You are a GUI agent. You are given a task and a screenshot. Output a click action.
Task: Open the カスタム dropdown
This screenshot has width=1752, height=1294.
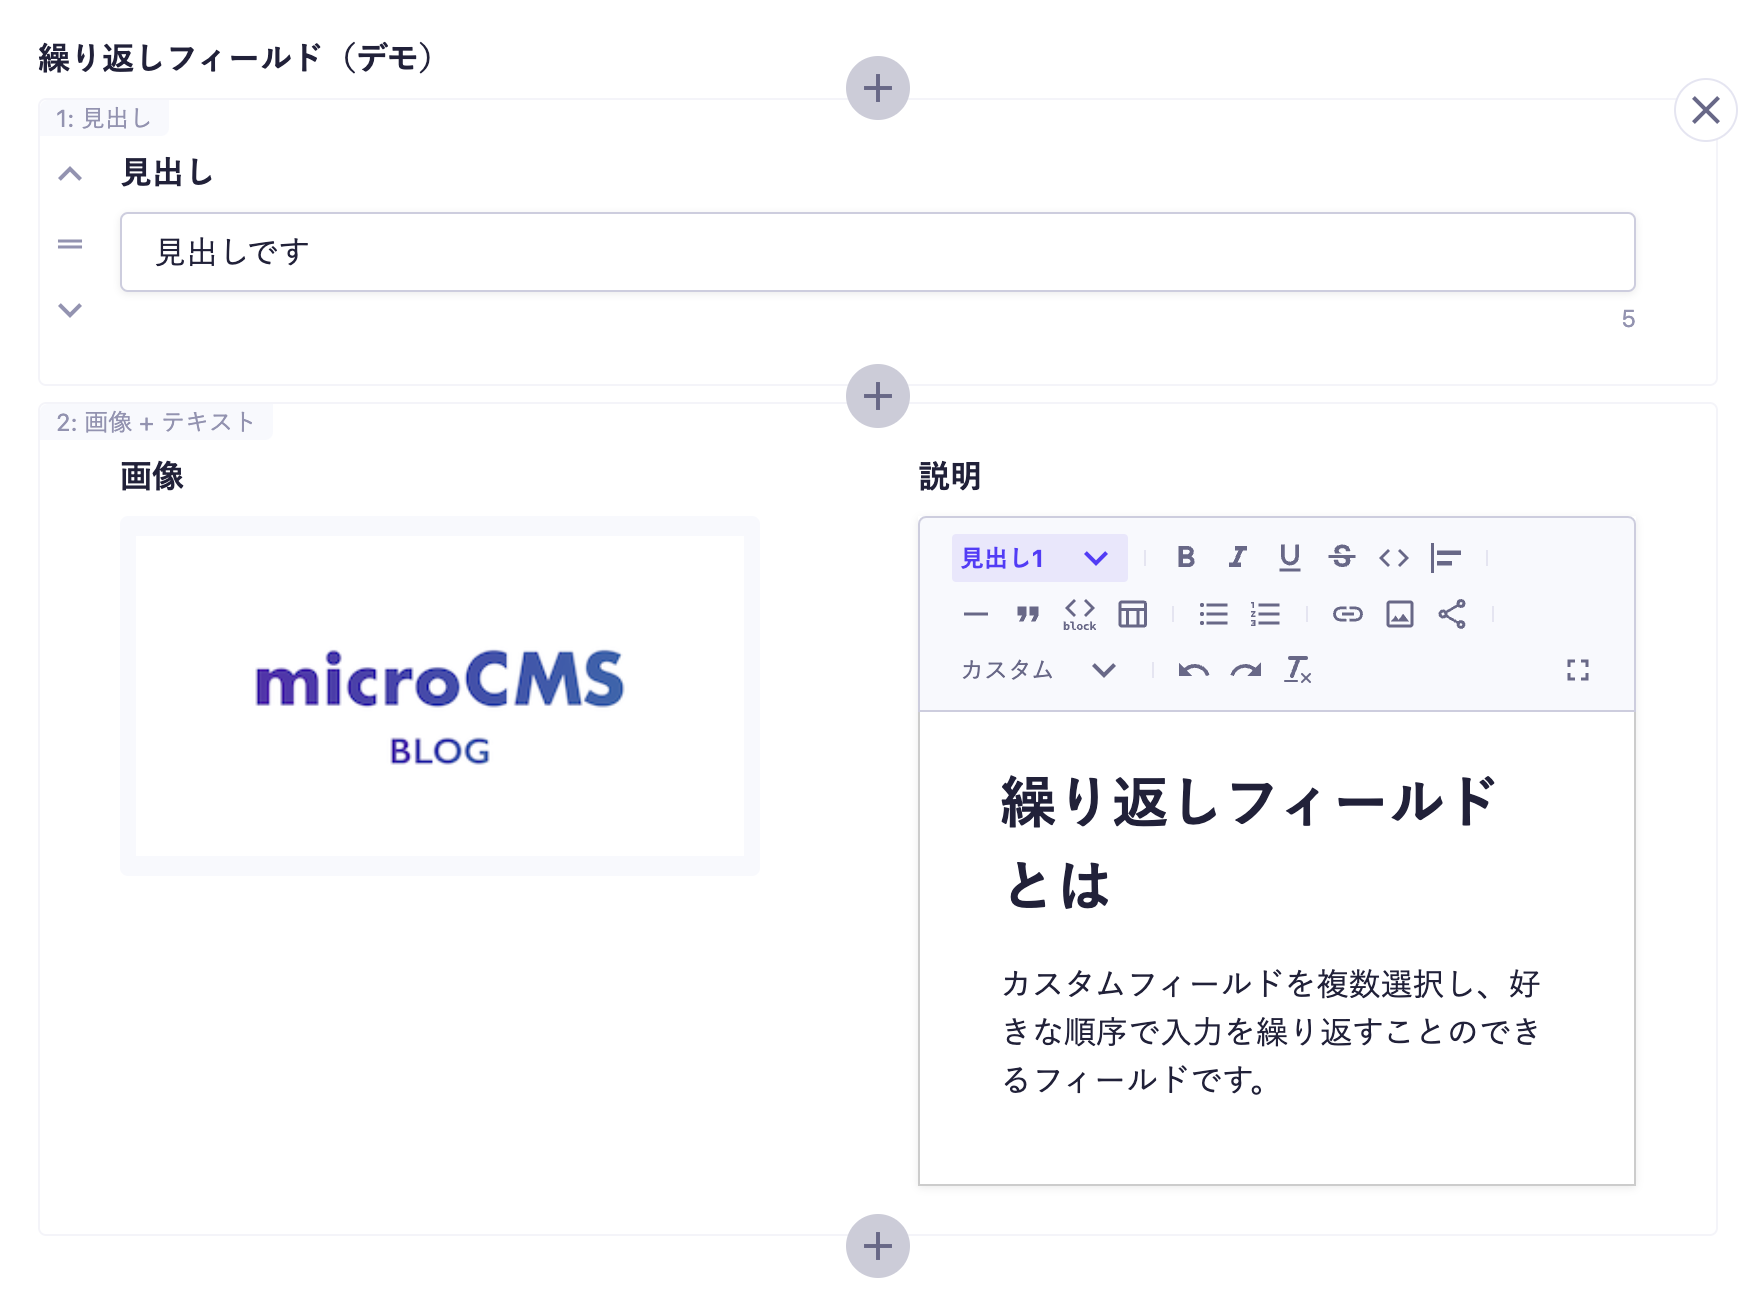pos(1040,670)
